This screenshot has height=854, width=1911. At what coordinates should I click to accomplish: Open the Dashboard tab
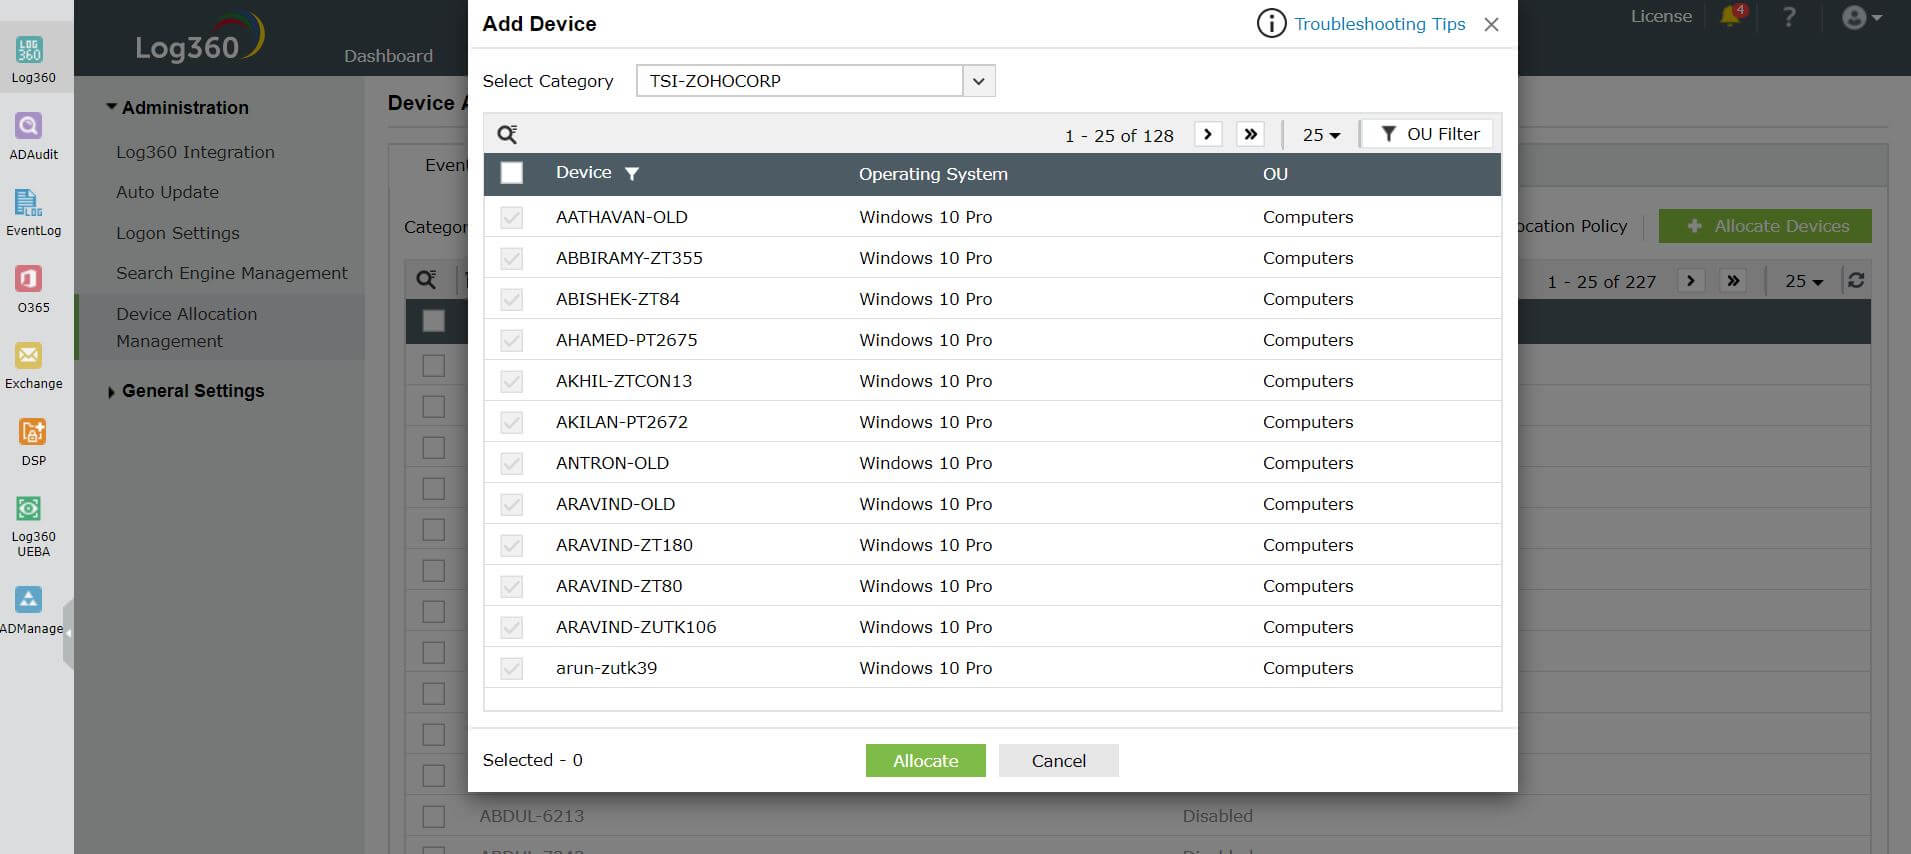(388, 56)
